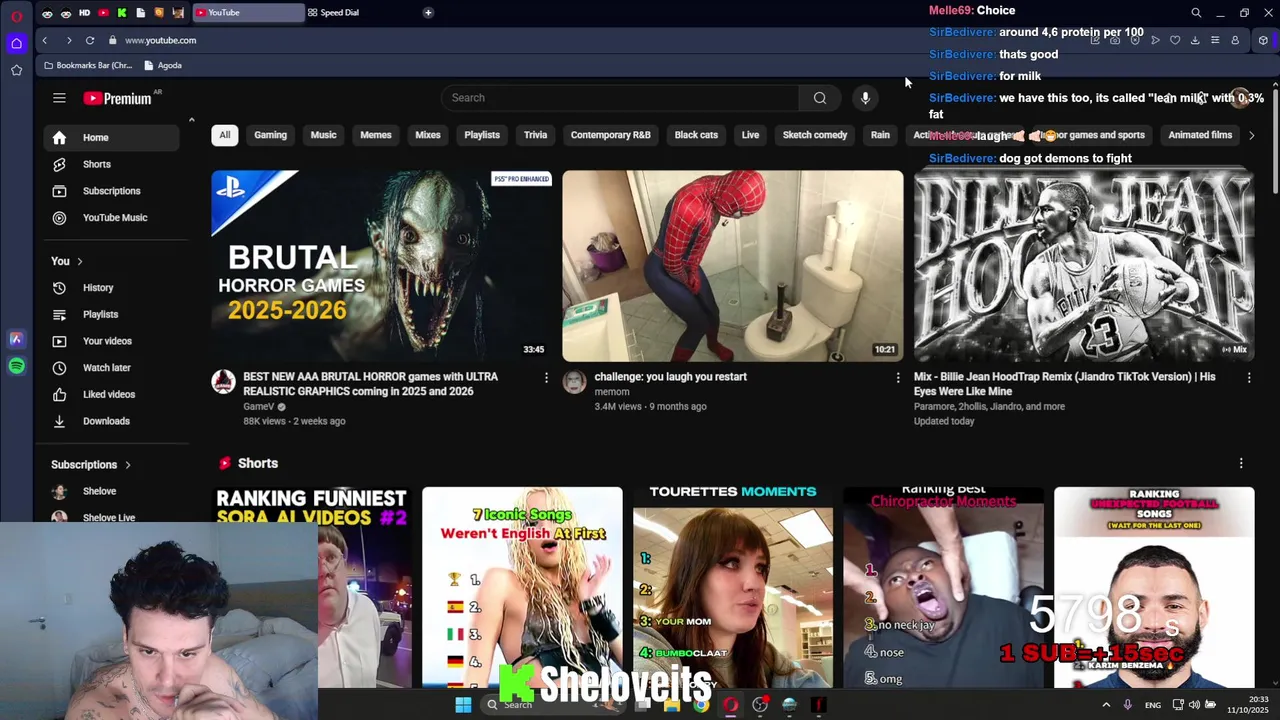1280x720 pixels.
Task: Click inside the YouTube Search field
Action: pos(620,98)
